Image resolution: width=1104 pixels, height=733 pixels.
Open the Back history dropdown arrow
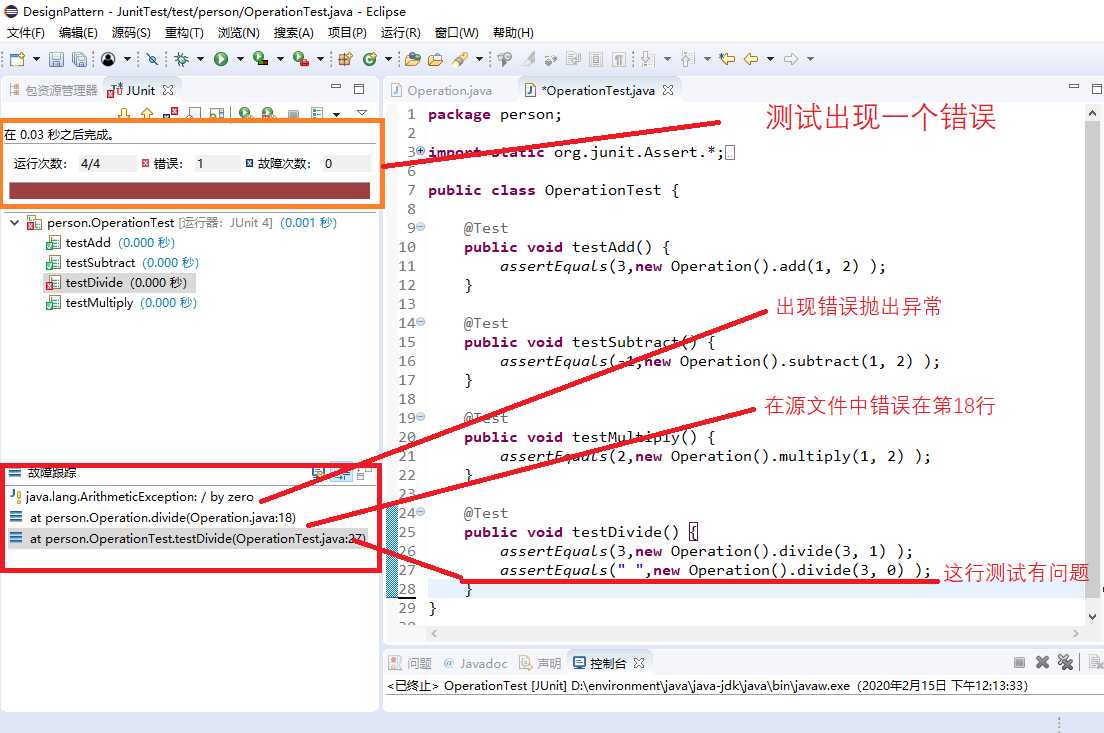(770, 59)
